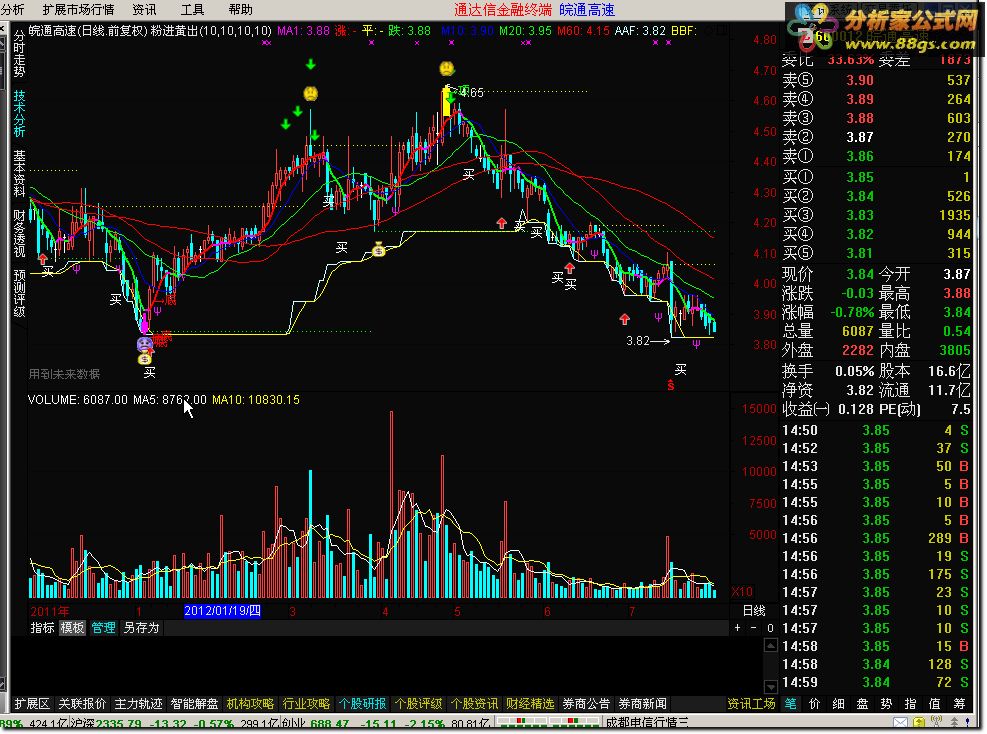The width and height of the screenshot is (987, 734).
Task: Click the MA10: 10830.15 volume label
Action: (x=256, y=400)
